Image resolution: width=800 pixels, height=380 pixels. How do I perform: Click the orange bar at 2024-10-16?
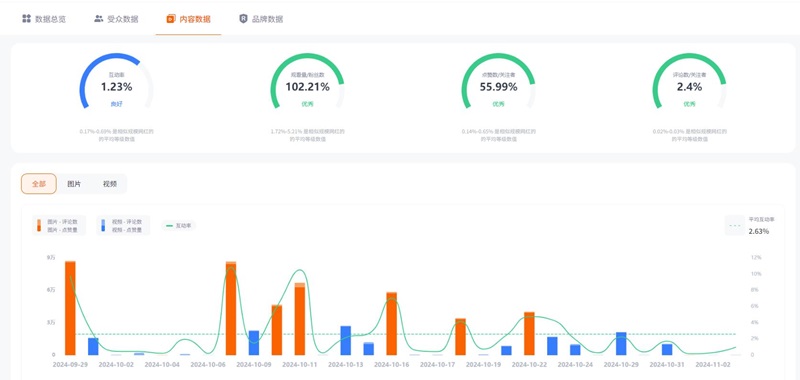point(392,323)
